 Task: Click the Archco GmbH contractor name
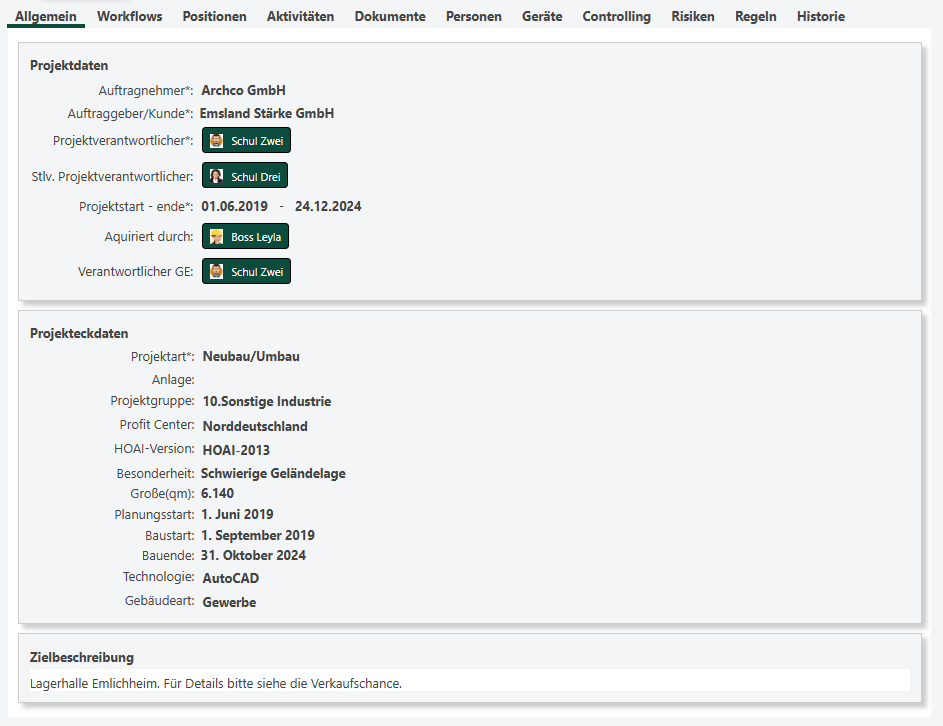click(x=243, y=91)
